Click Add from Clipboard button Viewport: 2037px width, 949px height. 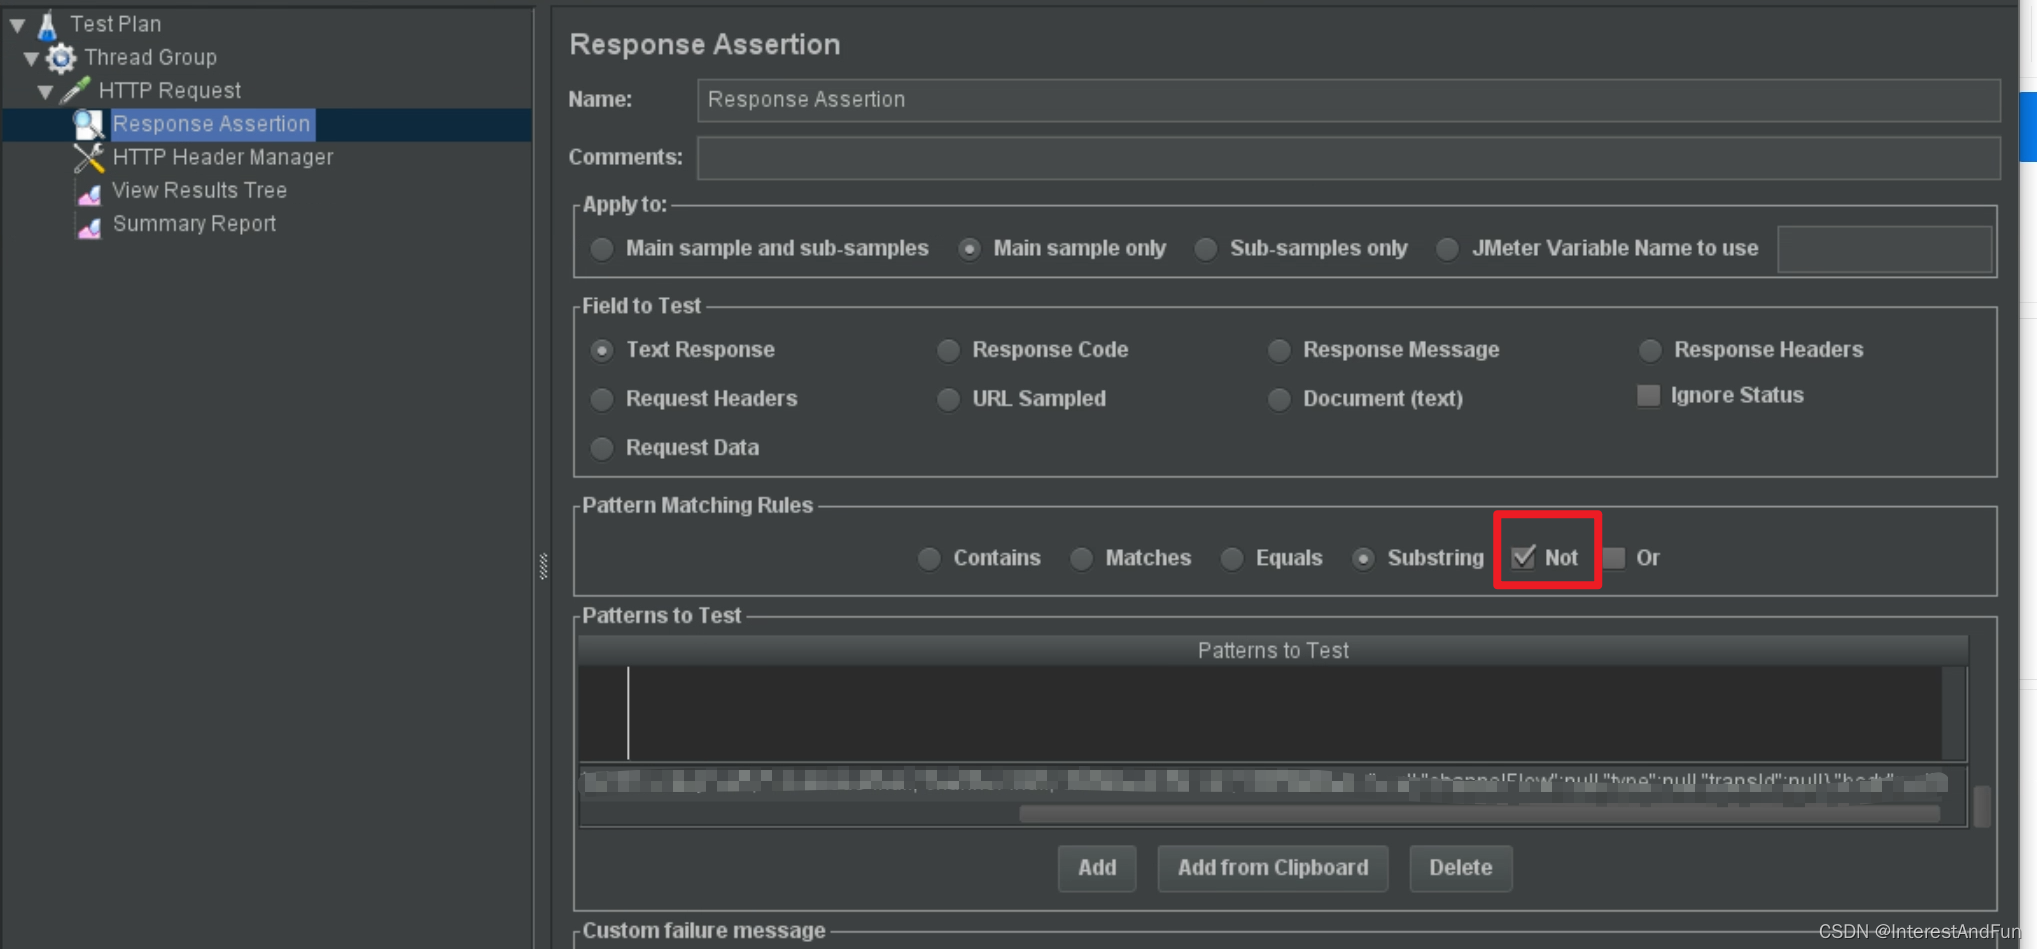(x=1272, y=868)
